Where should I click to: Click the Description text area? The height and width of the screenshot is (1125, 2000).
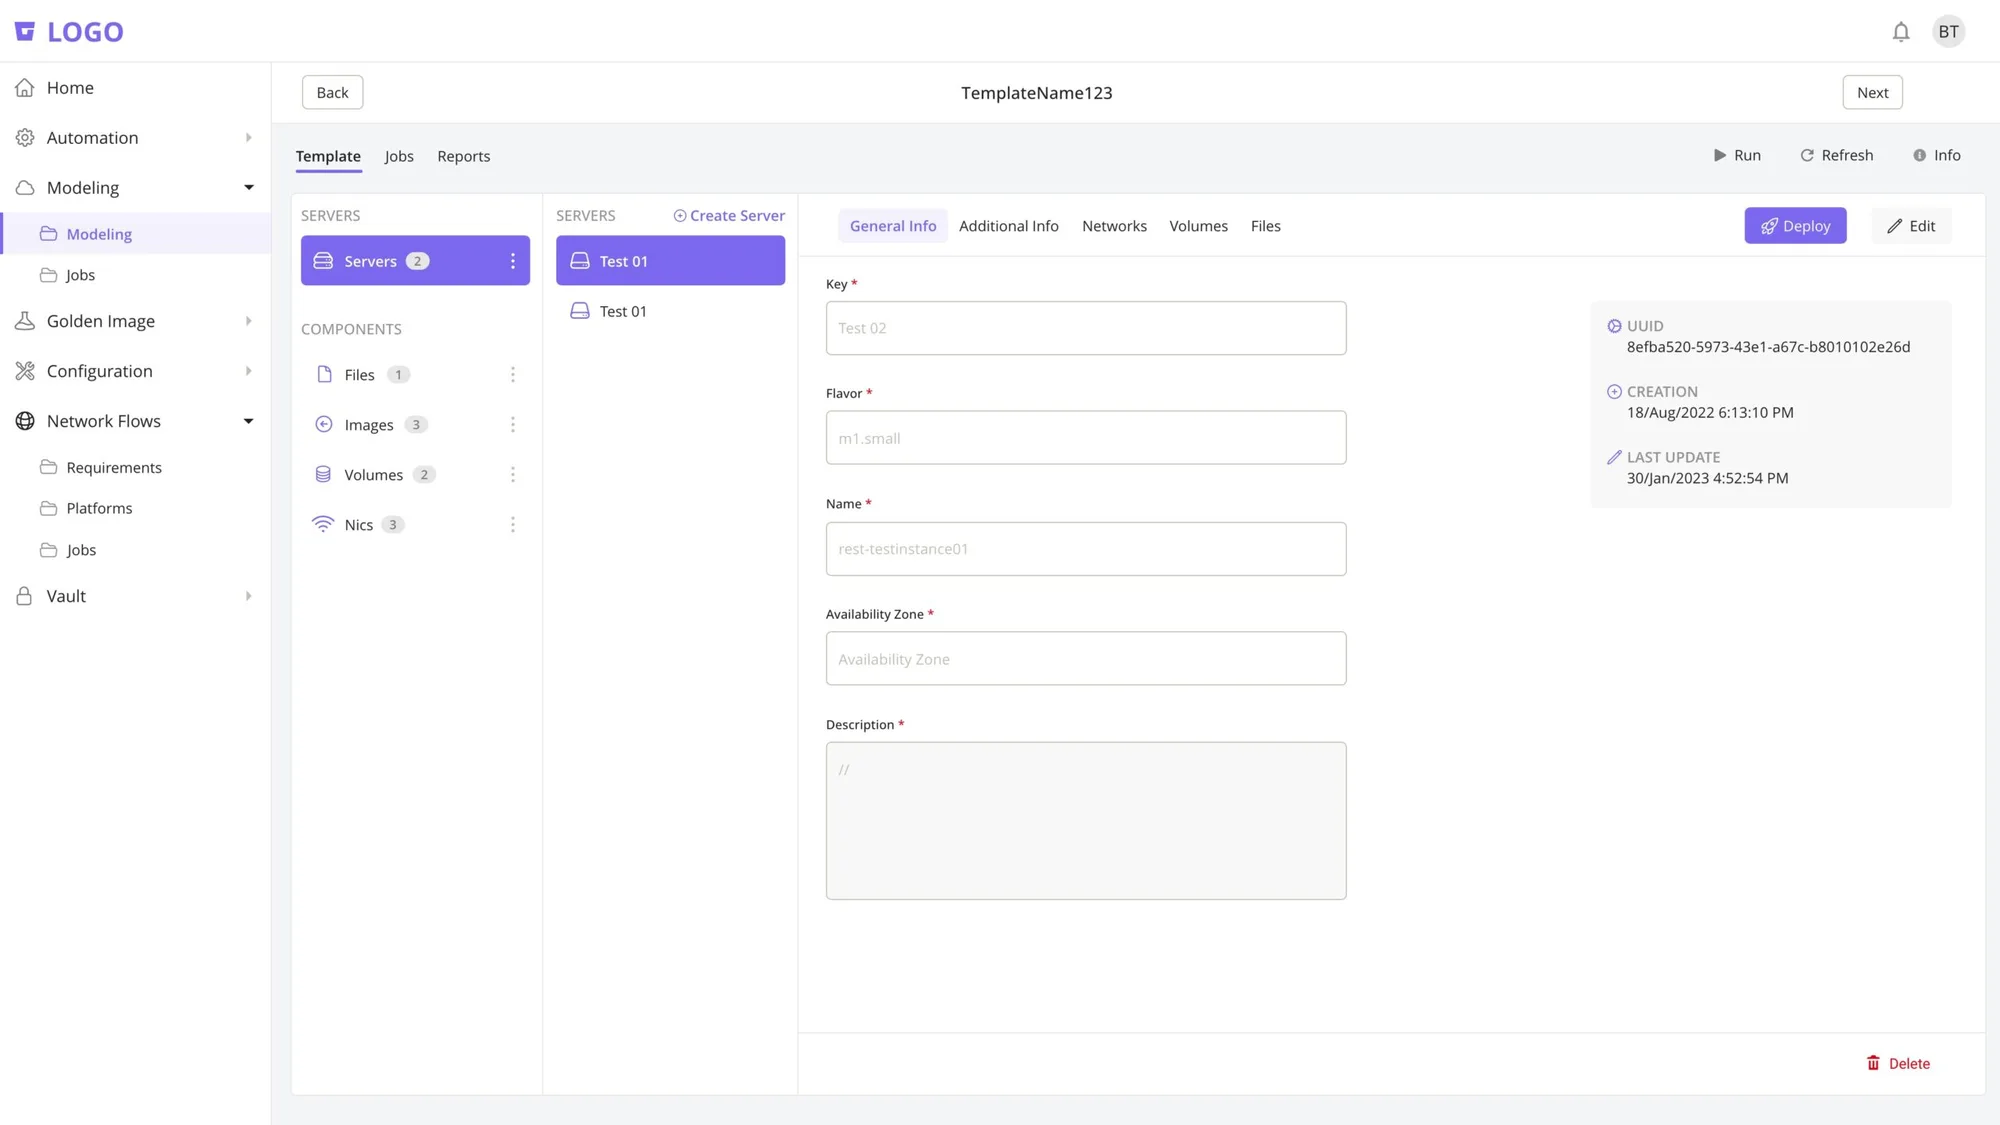click(1086, 820)
